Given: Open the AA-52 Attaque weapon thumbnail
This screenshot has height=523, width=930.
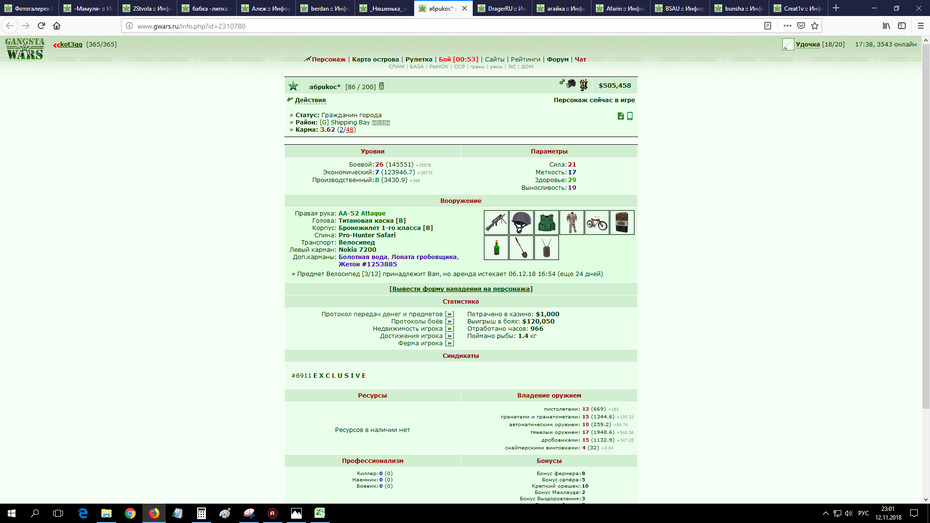Looking at the screenshot, I should (x=496, y=222).
